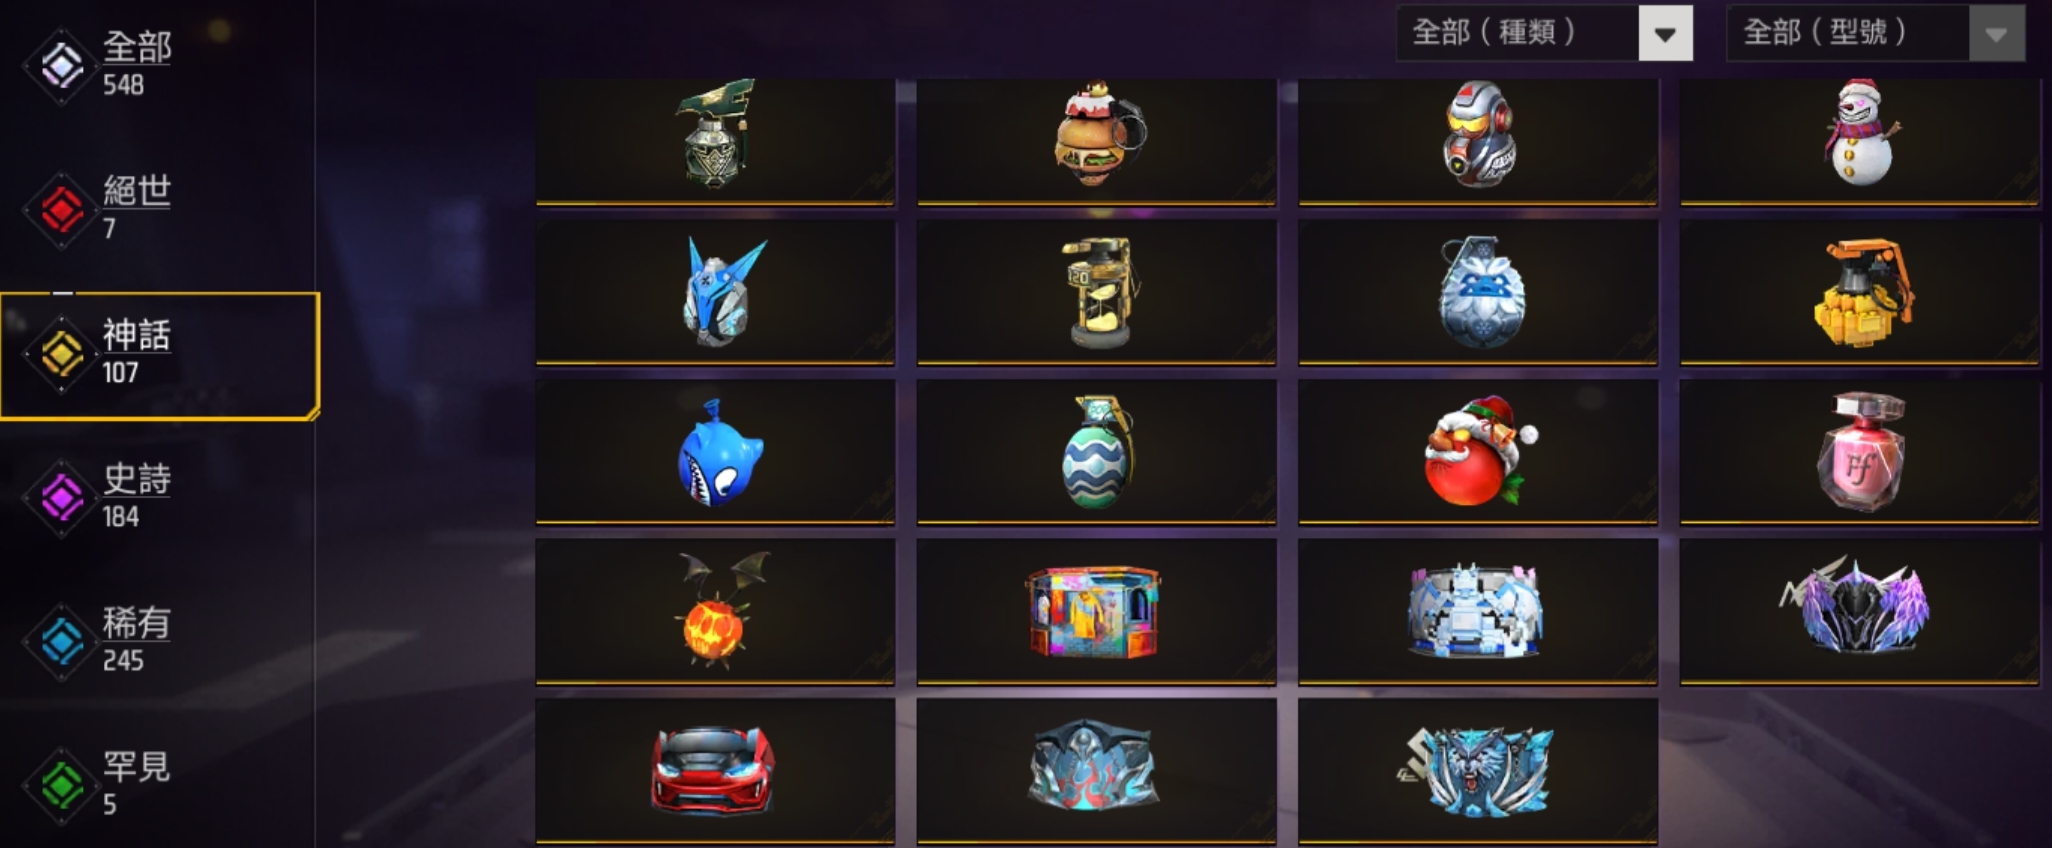The width and height of the screenshot is (2052, 848).
Task: Select the red sports car gloo wall
Action: (x=716, y=771)
